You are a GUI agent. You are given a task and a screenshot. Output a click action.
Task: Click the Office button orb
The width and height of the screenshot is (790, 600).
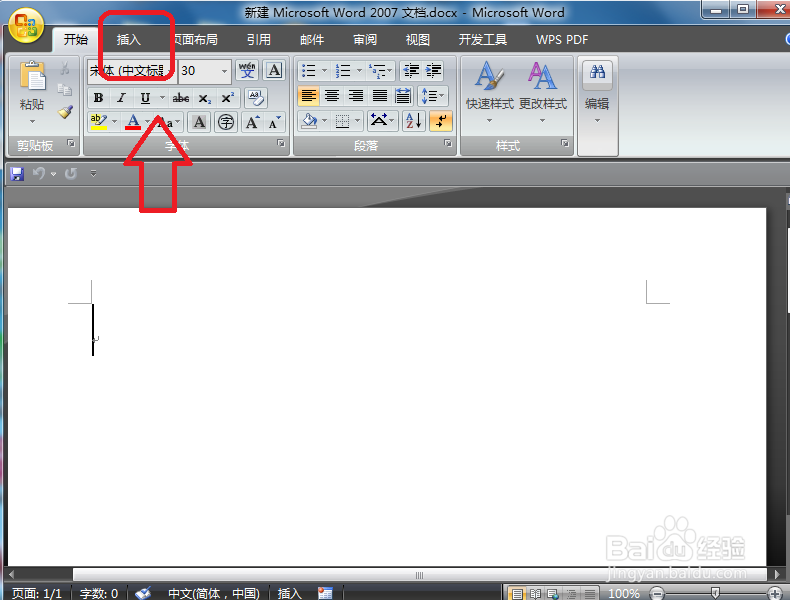[x=26, y=25]
